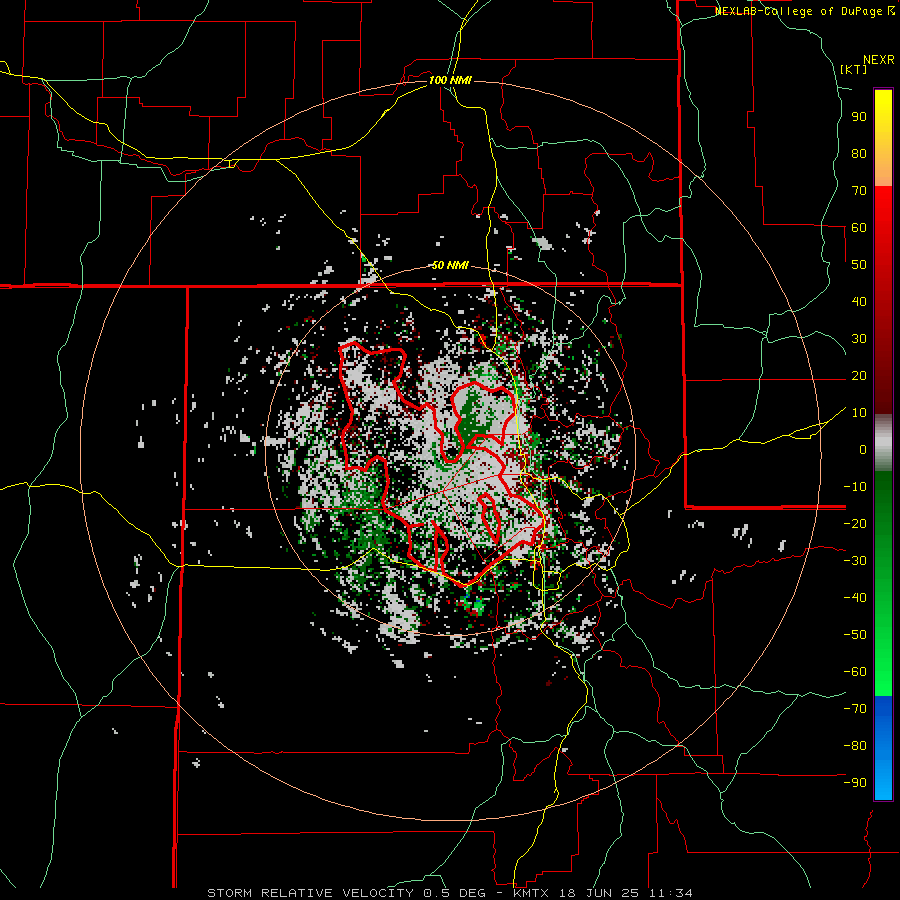Click the -60 knot scale label
The height and width of the screenshot is (900, 900).
(x=855, y=672)
